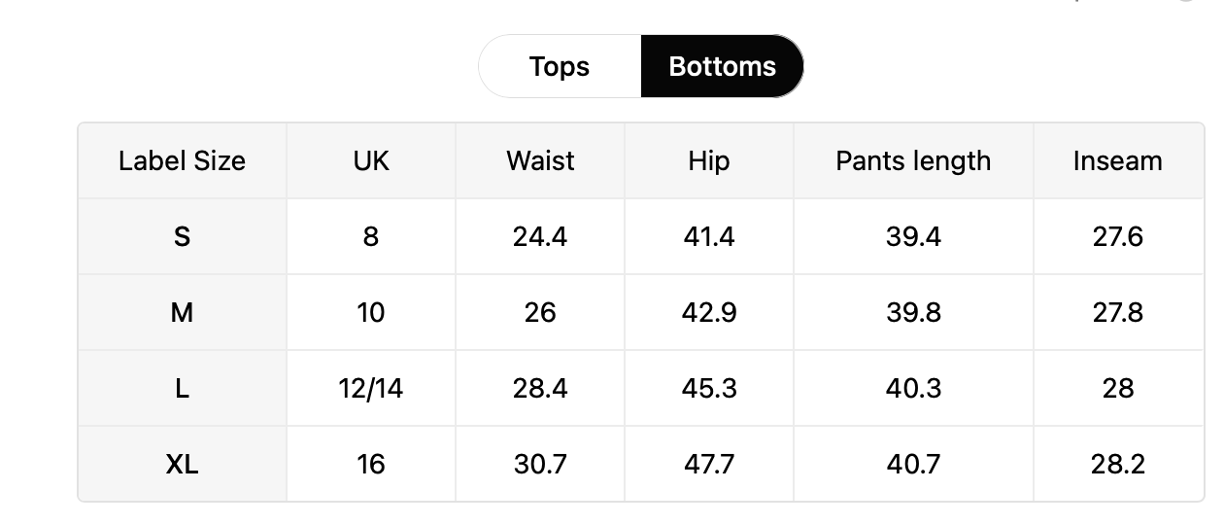
Task: Select the Bottoms tab
Action: coord(722,67)
